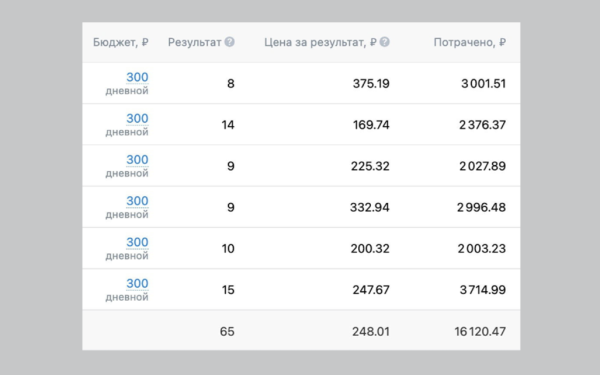Click the result value 15
The image size is (600, 375).
[x=228, y=290]
